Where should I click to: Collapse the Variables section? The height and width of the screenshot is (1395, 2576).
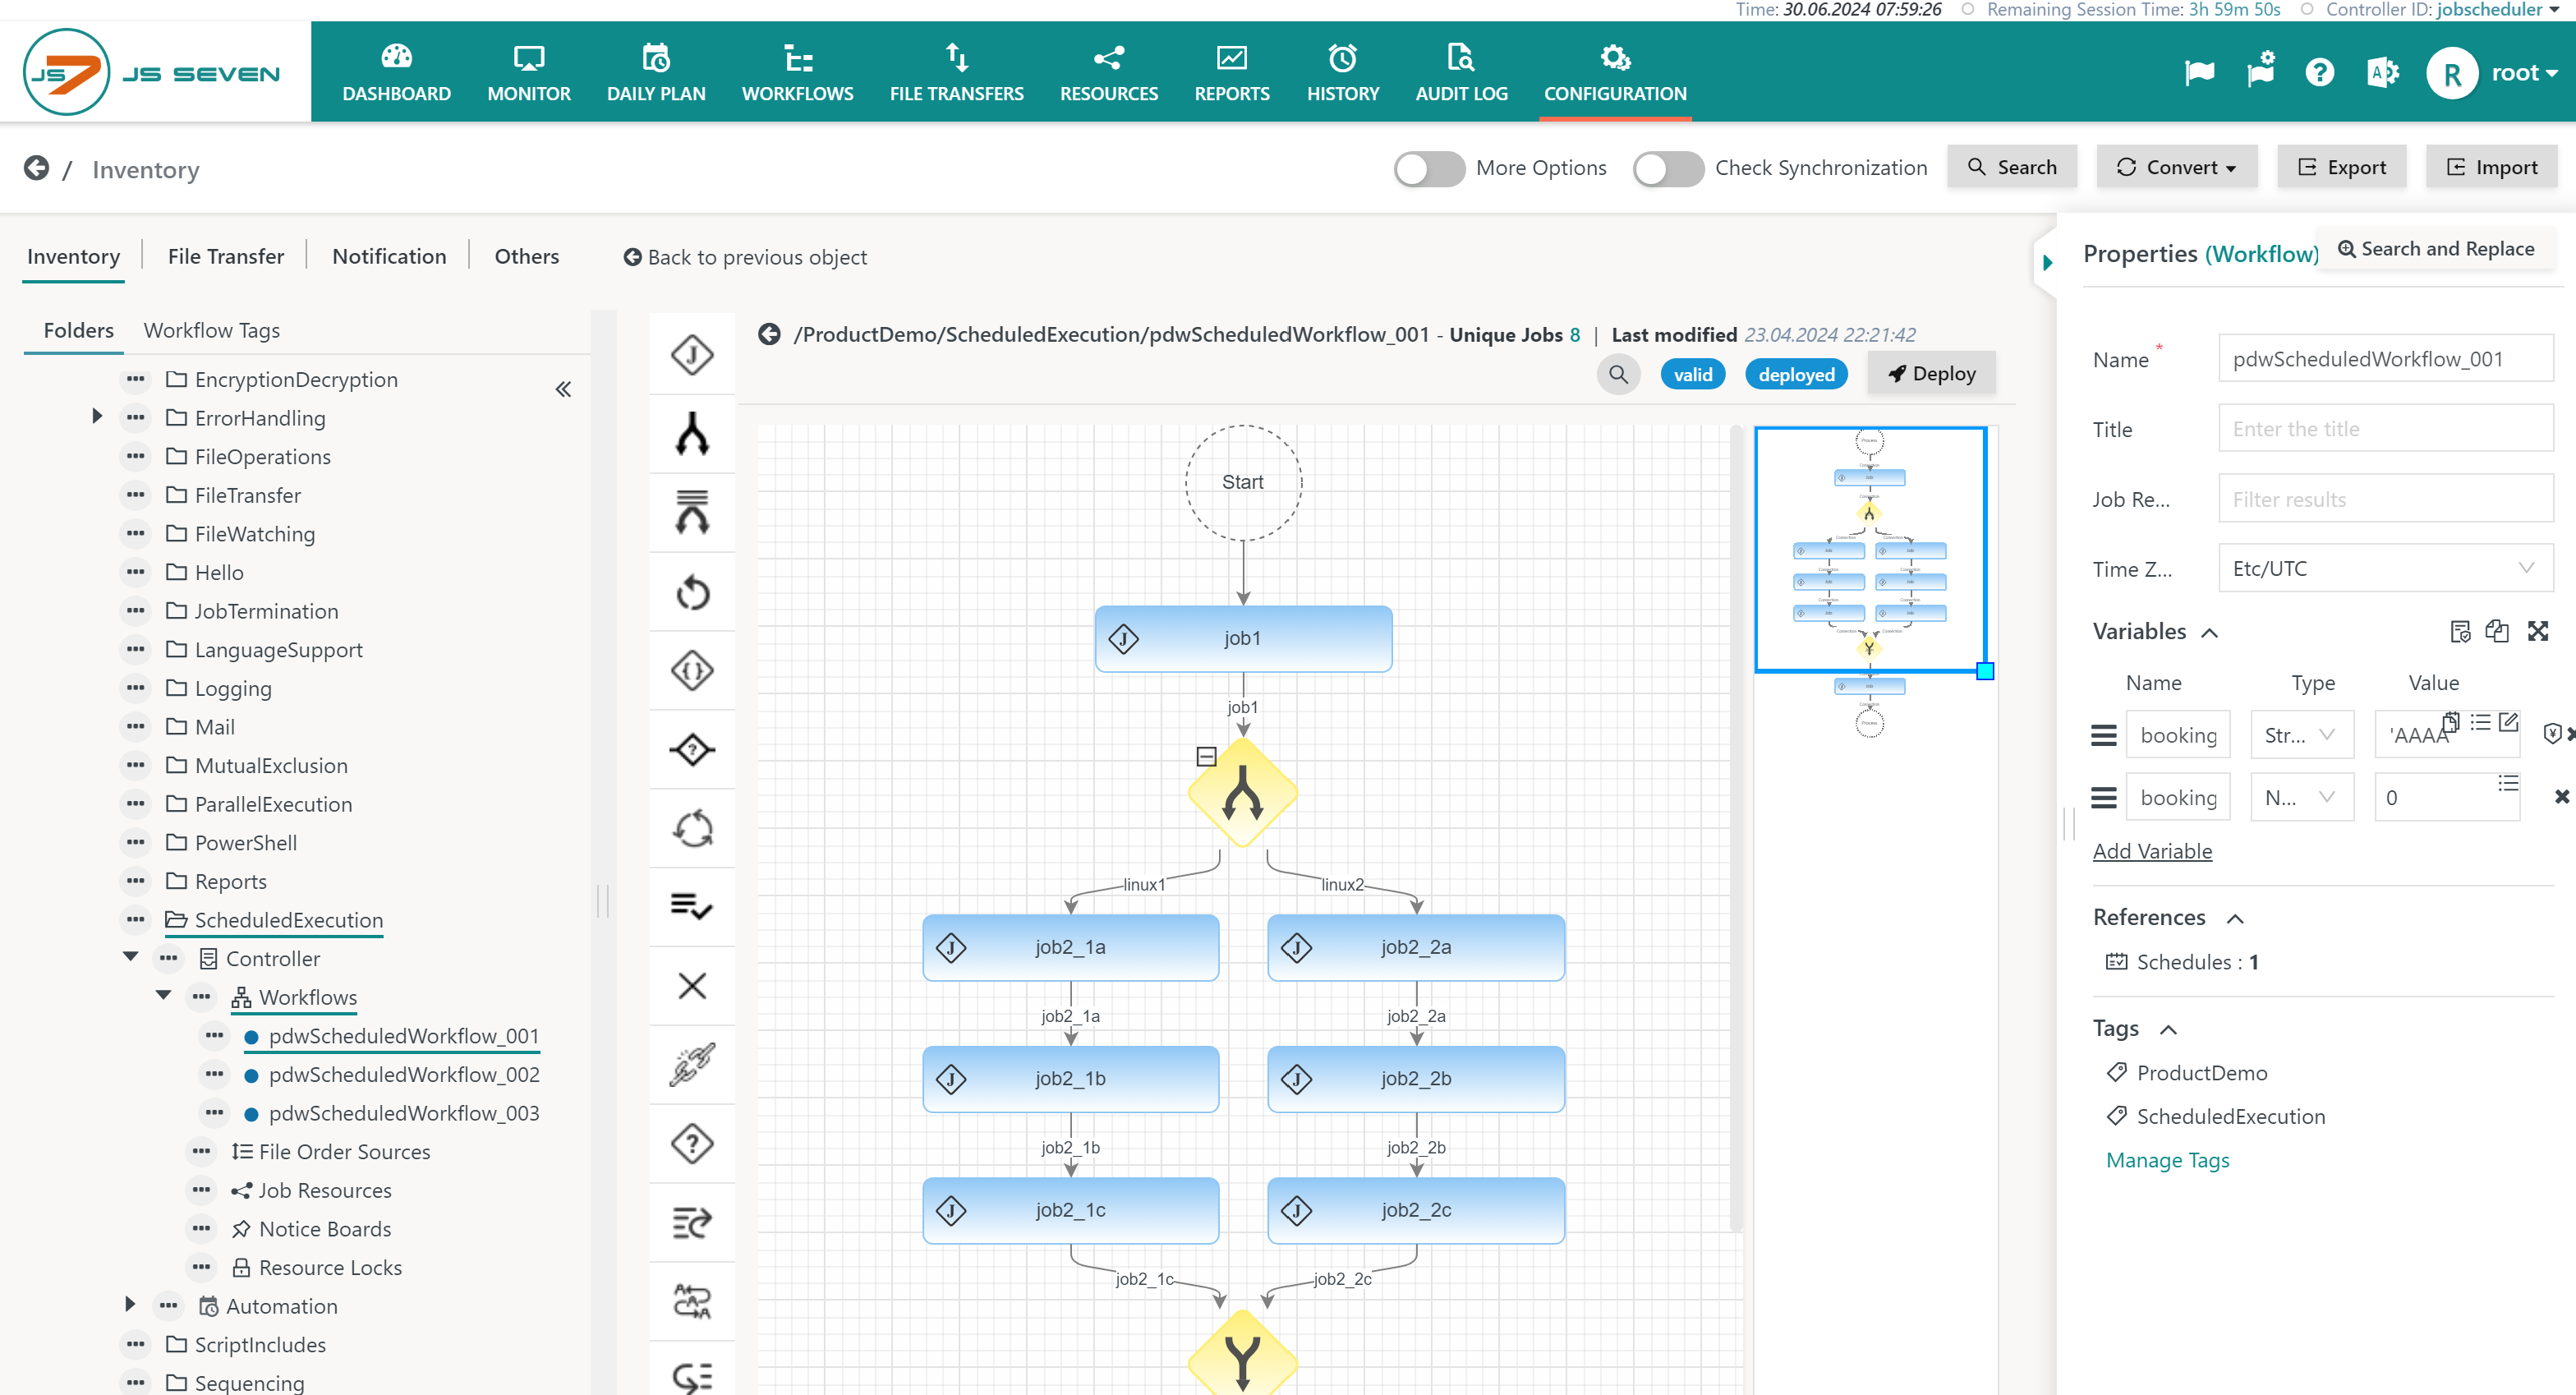[2209, 633]
